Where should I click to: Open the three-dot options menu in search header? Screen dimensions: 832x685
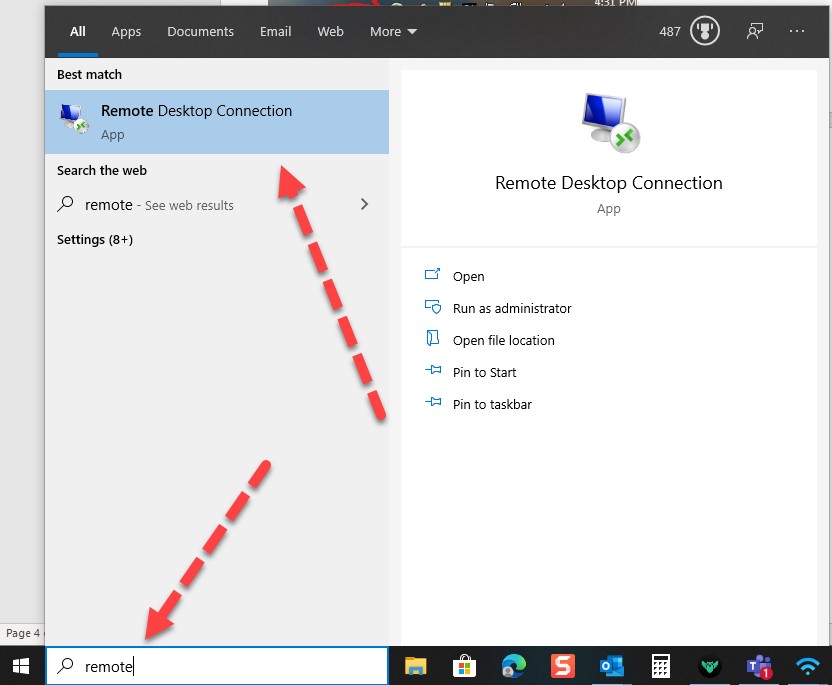796,31
